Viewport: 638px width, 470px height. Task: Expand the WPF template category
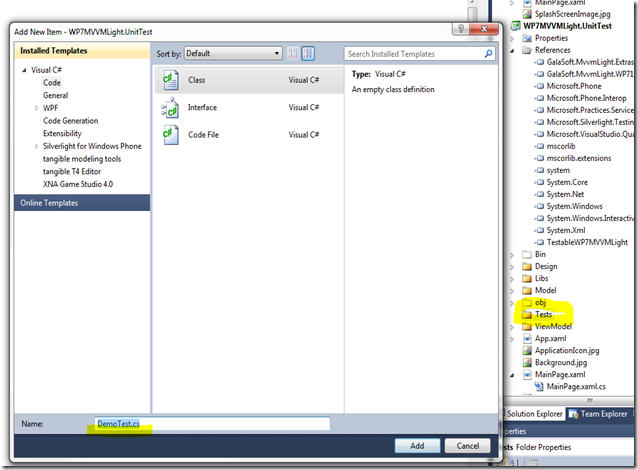[x=36, y=108]
